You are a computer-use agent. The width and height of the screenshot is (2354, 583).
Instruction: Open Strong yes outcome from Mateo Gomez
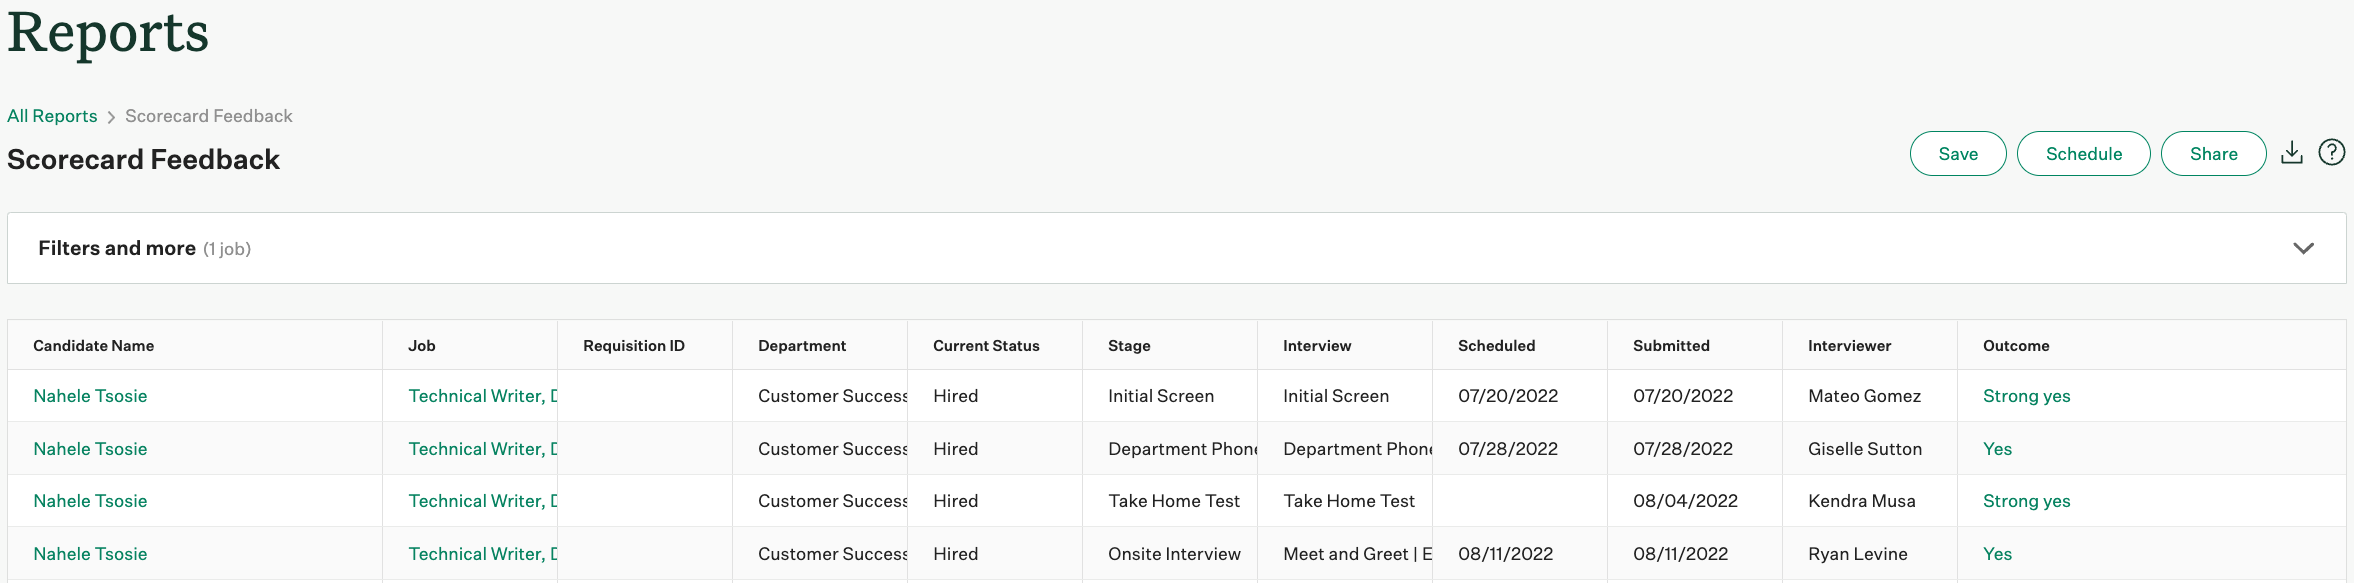pyautogui.click(x=2026, y=396)
